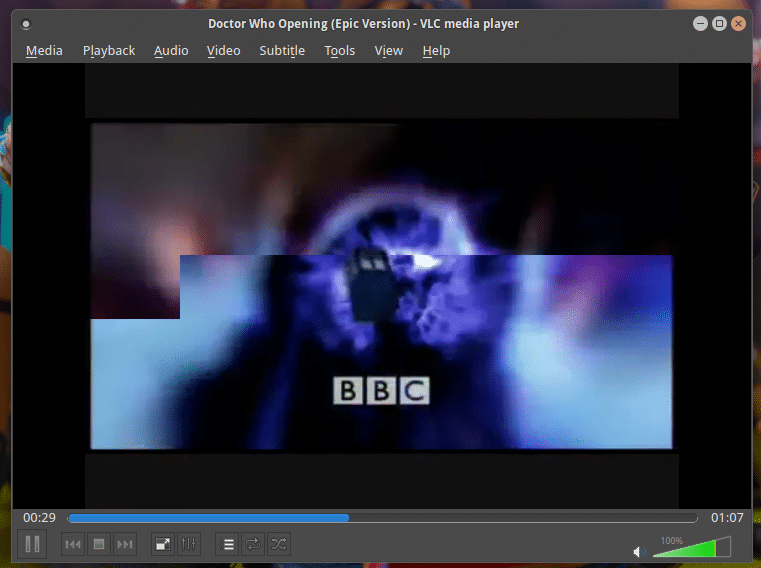Image resolution: width=761 pixels, height=568 pixels.
Task: Show extended settings equalizer icon
Action: tap(188, 544)
